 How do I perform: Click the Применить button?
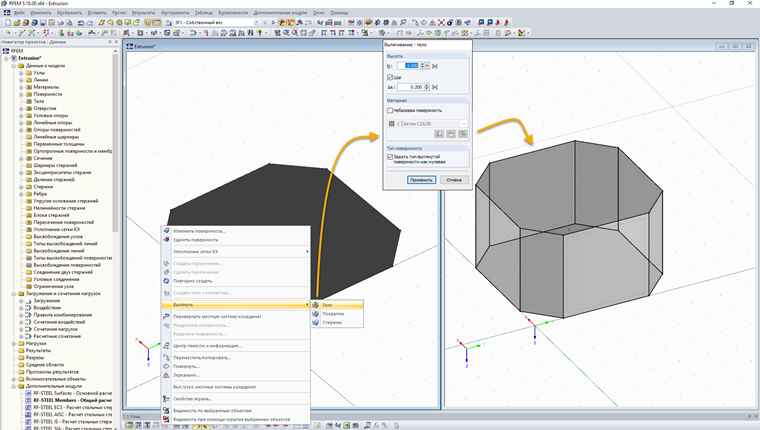click(x=421, y=180)
